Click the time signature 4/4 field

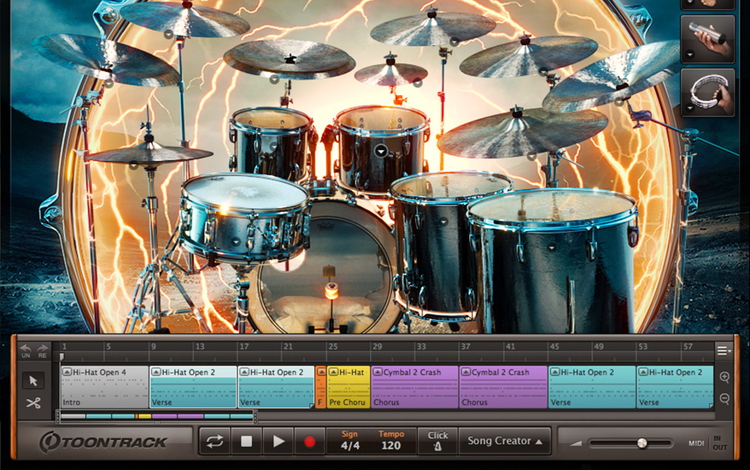click(x=349, y=446)
